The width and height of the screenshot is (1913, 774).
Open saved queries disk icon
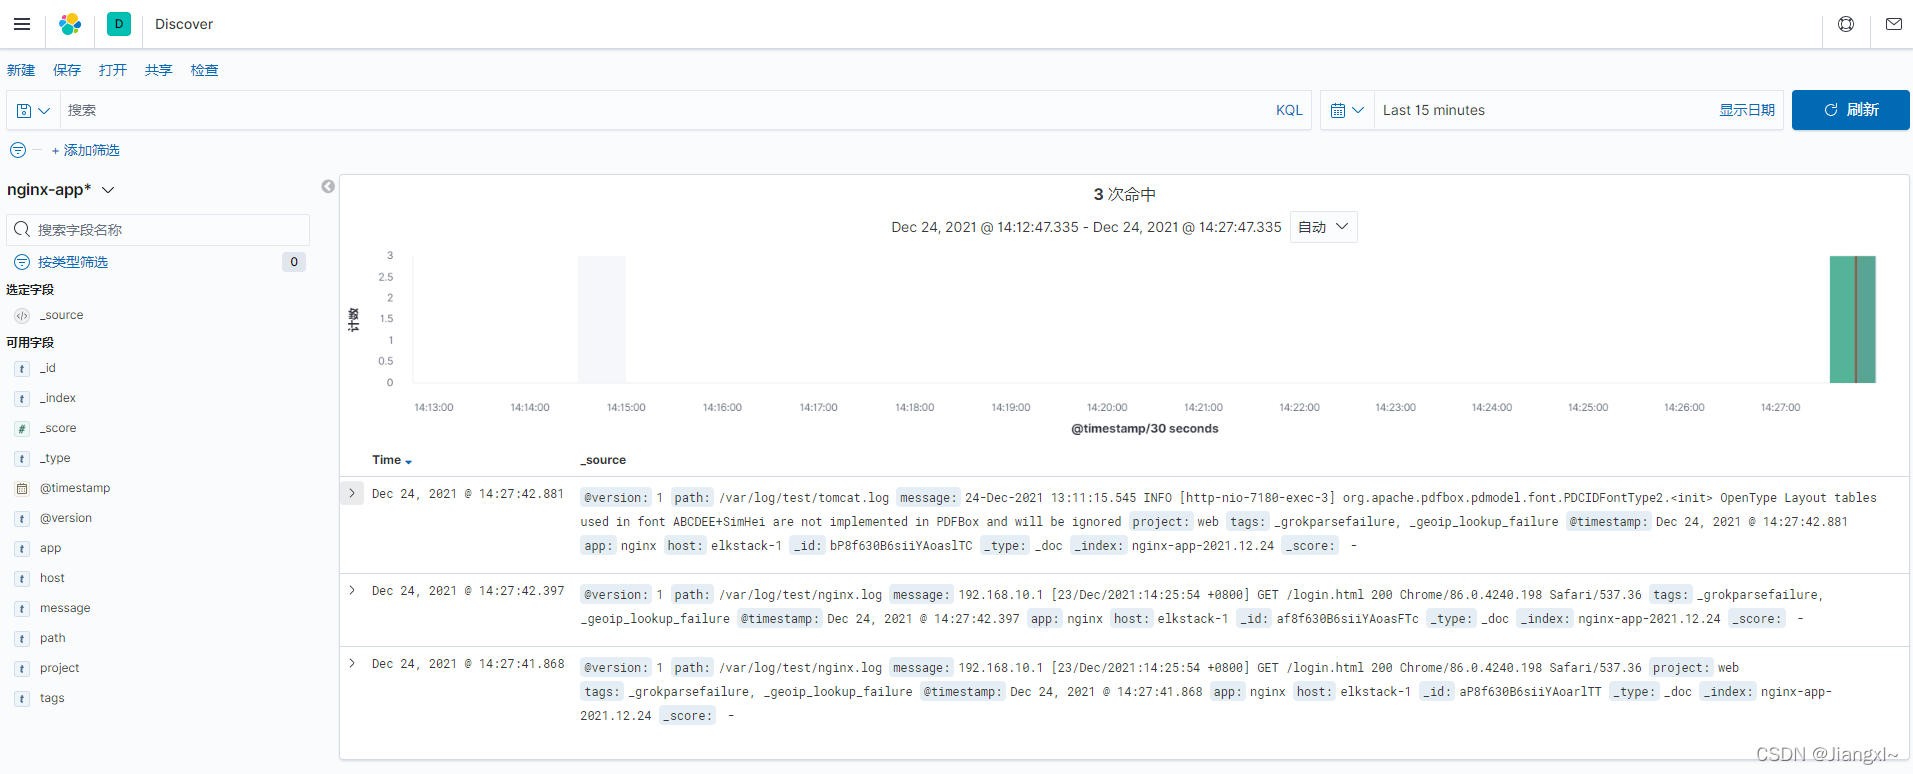pos(33,110)
